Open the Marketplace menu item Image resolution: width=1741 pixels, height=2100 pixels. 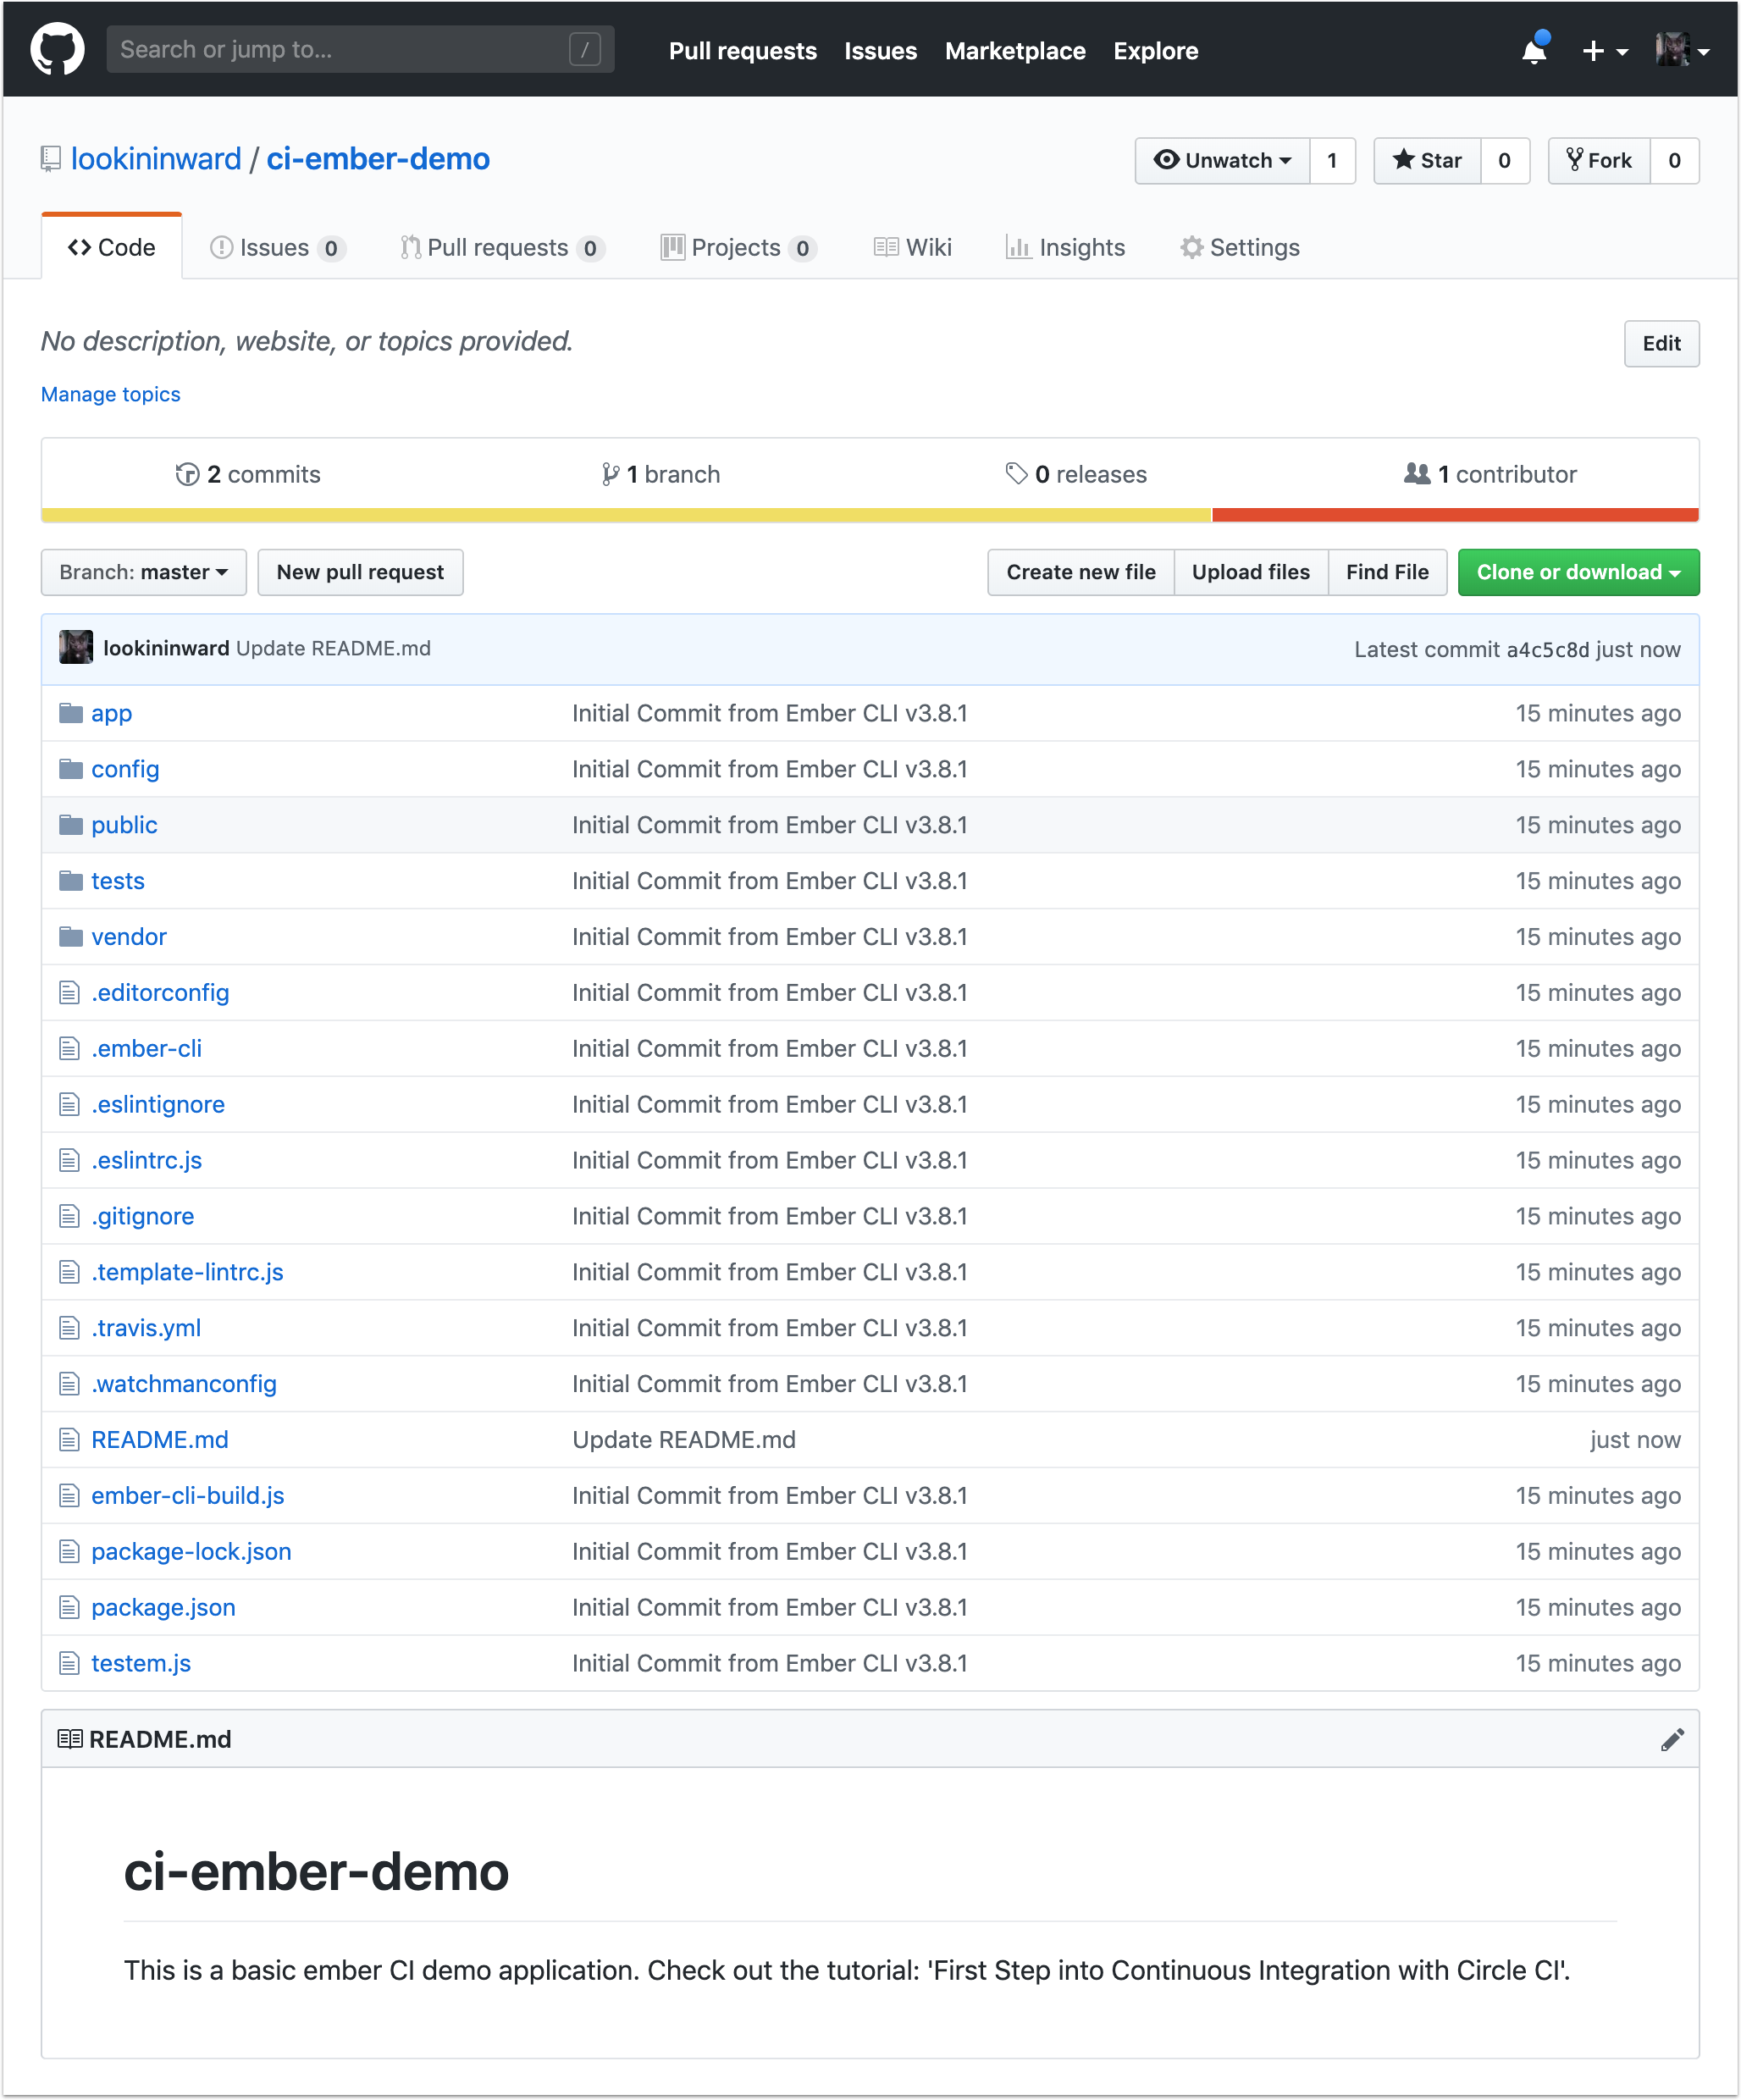coord(1014,50)
